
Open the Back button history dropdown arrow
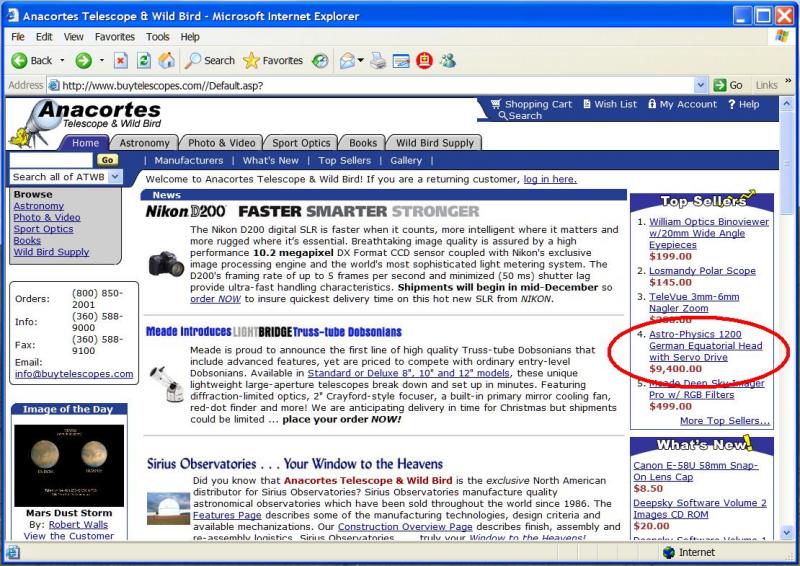click(x=62, y=61)
